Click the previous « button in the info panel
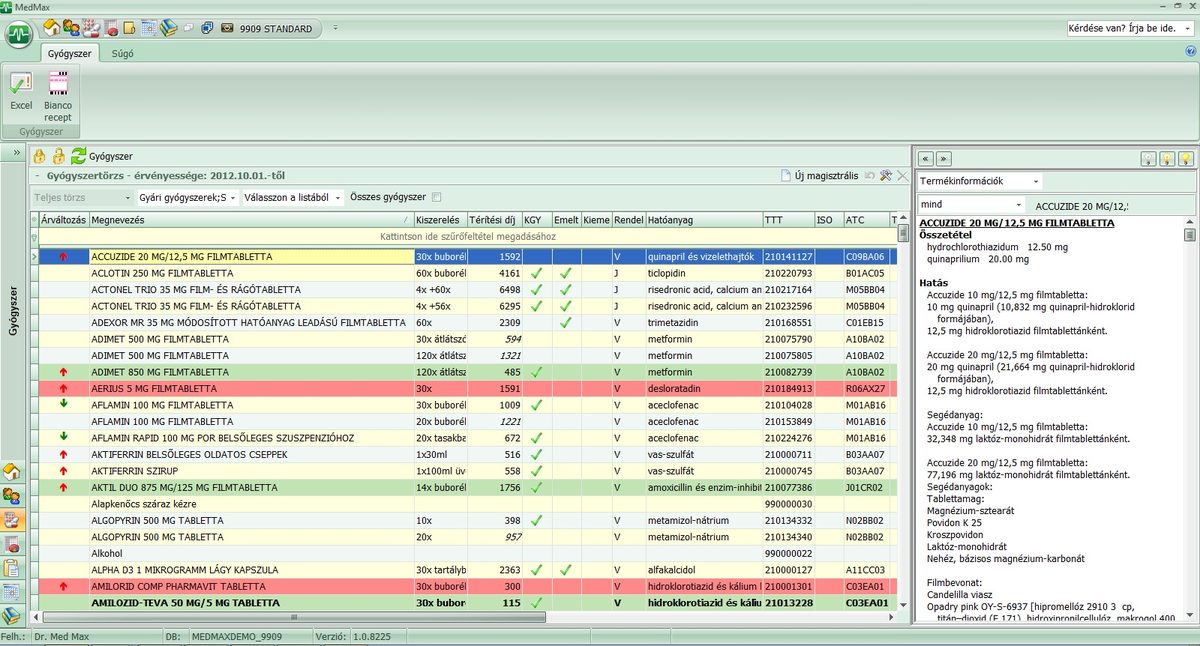The height and width of the screenshot is (646, 1200). click(x=925, y=158)
